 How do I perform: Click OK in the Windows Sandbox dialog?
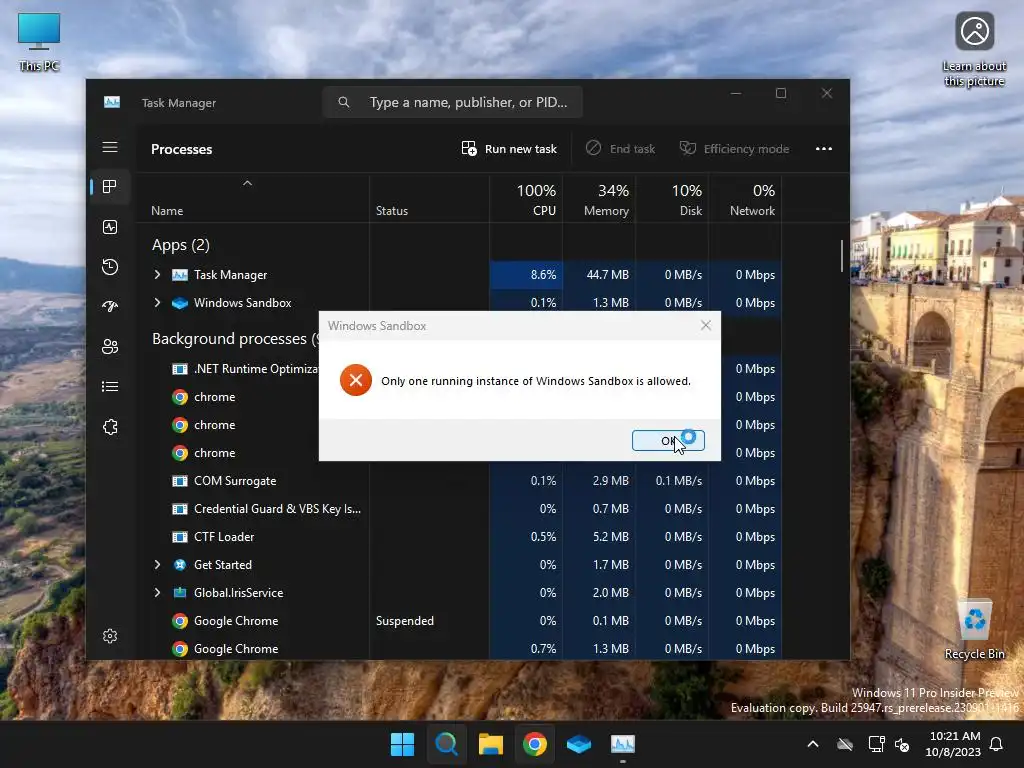click(668, 441)
